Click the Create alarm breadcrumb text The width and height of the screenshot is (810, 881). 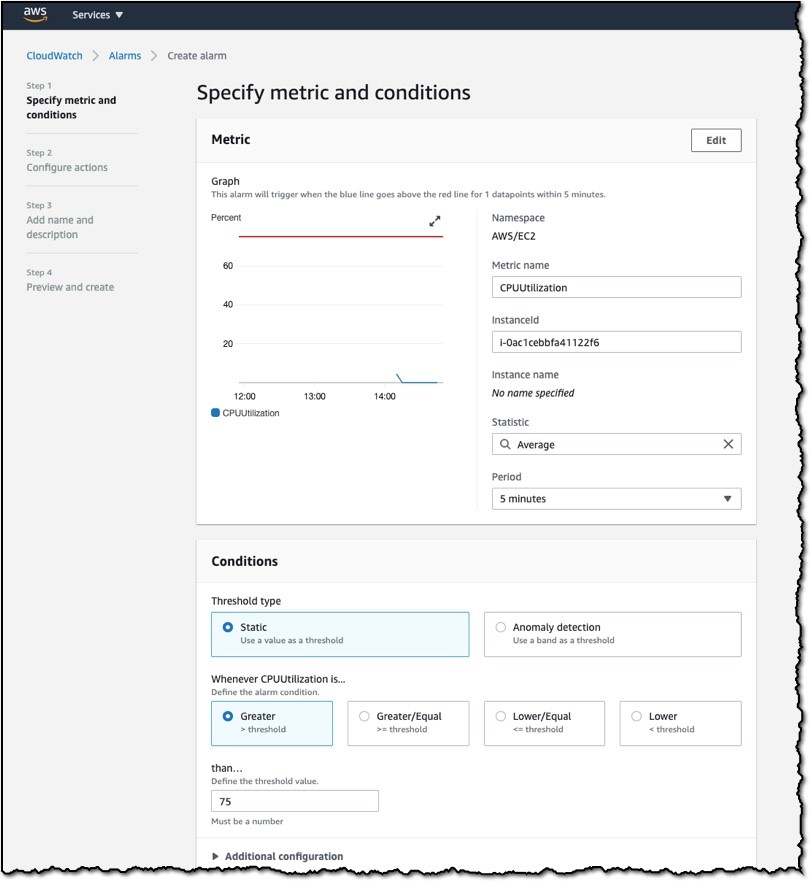197,56
